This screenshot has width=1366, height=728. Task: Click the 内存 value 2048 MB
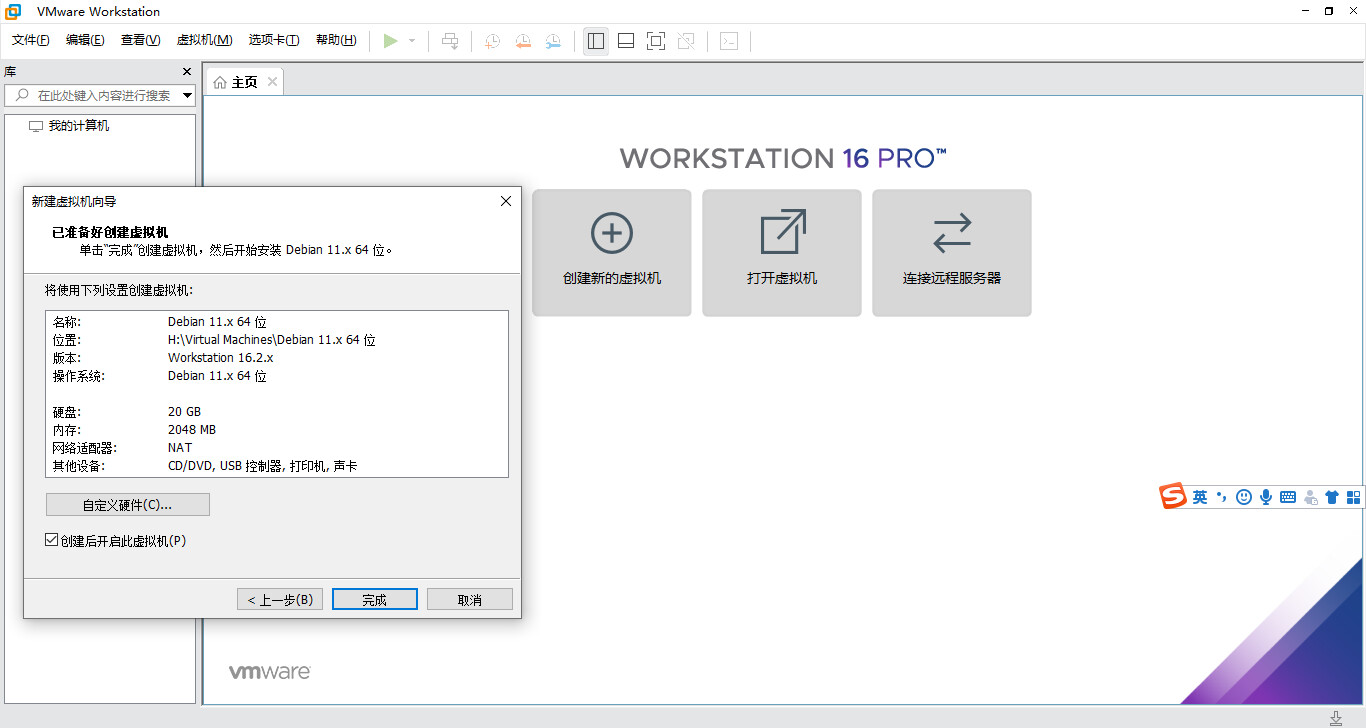[192, 430]
